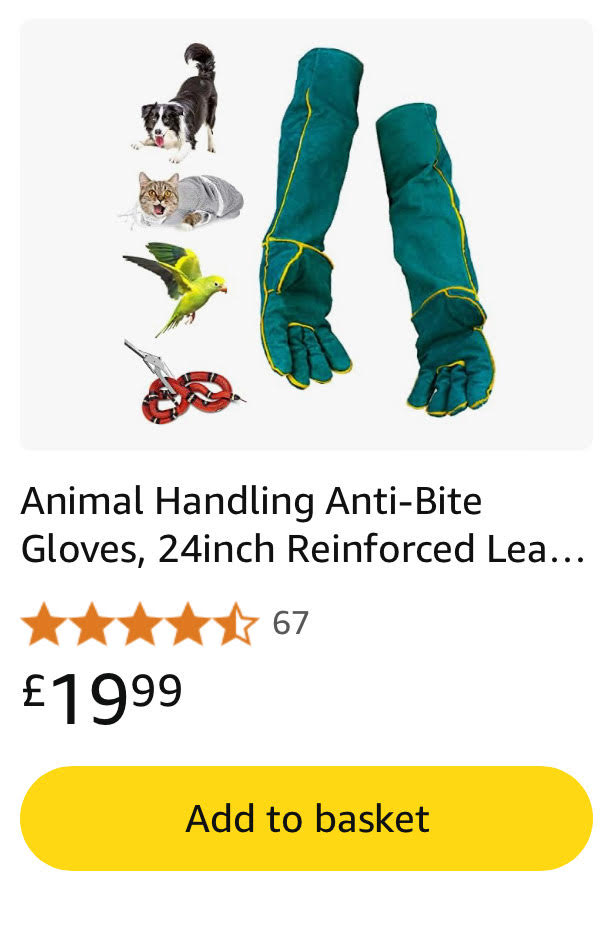613x950 pixels.
Task: Click the third orange rating star
Action: pyautogui.click(x=140, y=623)
